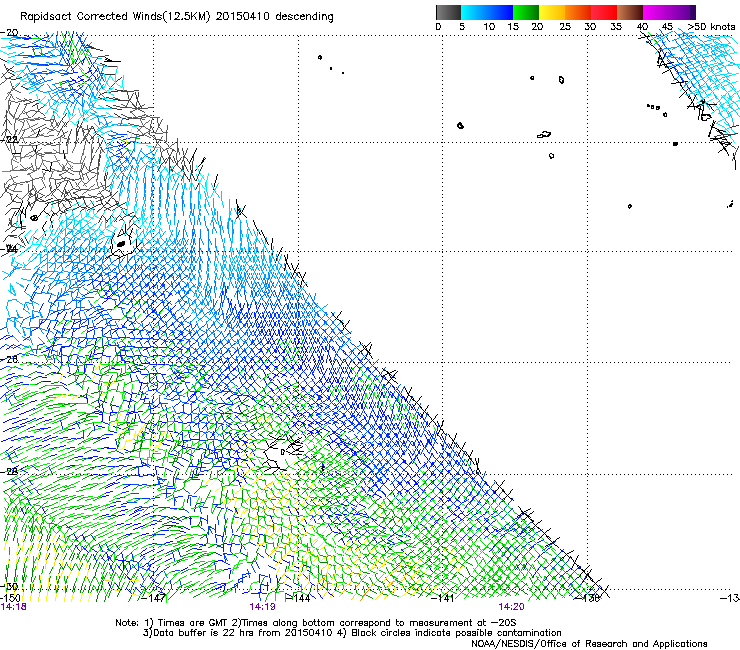Click the purple '14:18' time label
The height and width of the screenshot is (650, 740).
tap(14, 607)
